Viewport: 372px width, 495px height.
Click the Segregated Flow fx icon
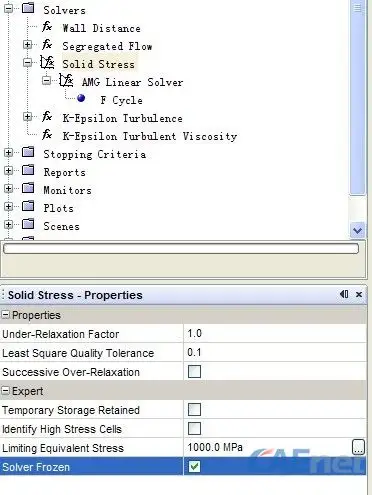tap(47, 44)
